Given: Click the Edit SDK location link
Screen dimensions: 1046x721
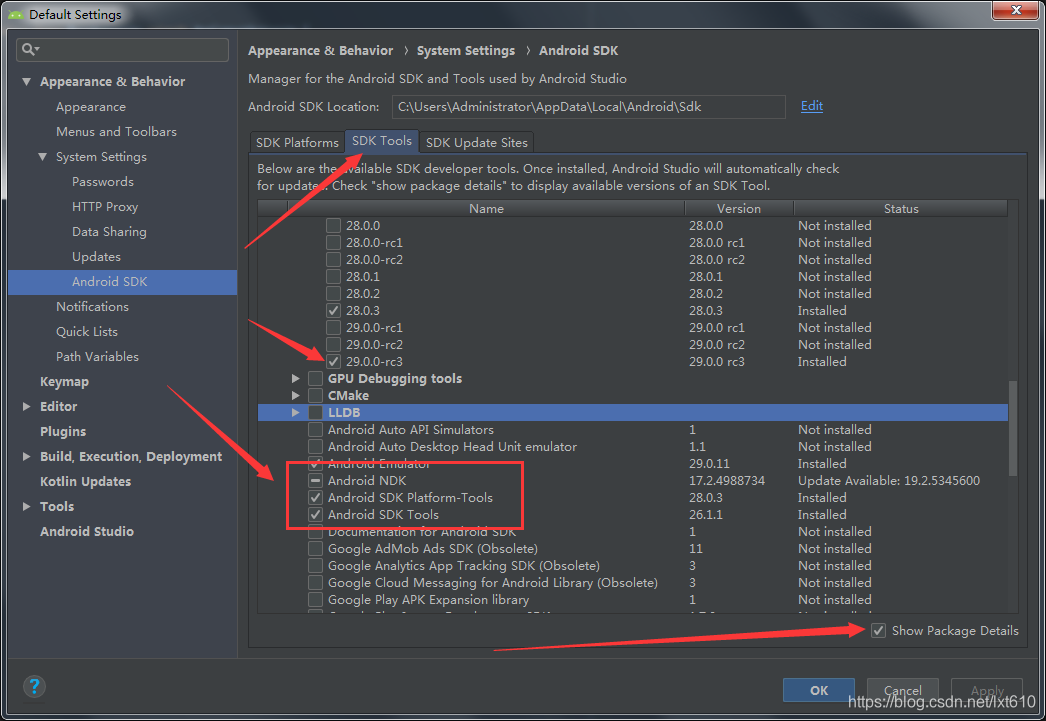Looking at the screenshot, I should tap(812, 106).
